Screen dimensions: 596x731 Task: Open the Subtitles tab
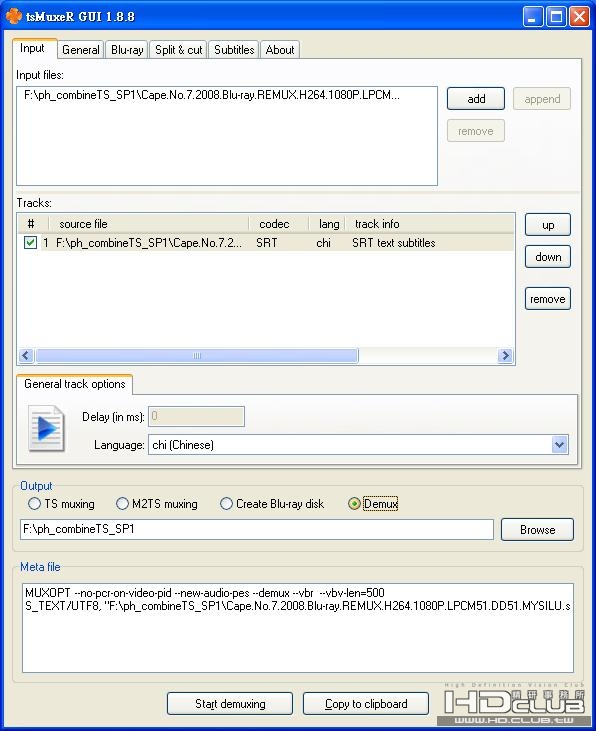pos(234,49)
